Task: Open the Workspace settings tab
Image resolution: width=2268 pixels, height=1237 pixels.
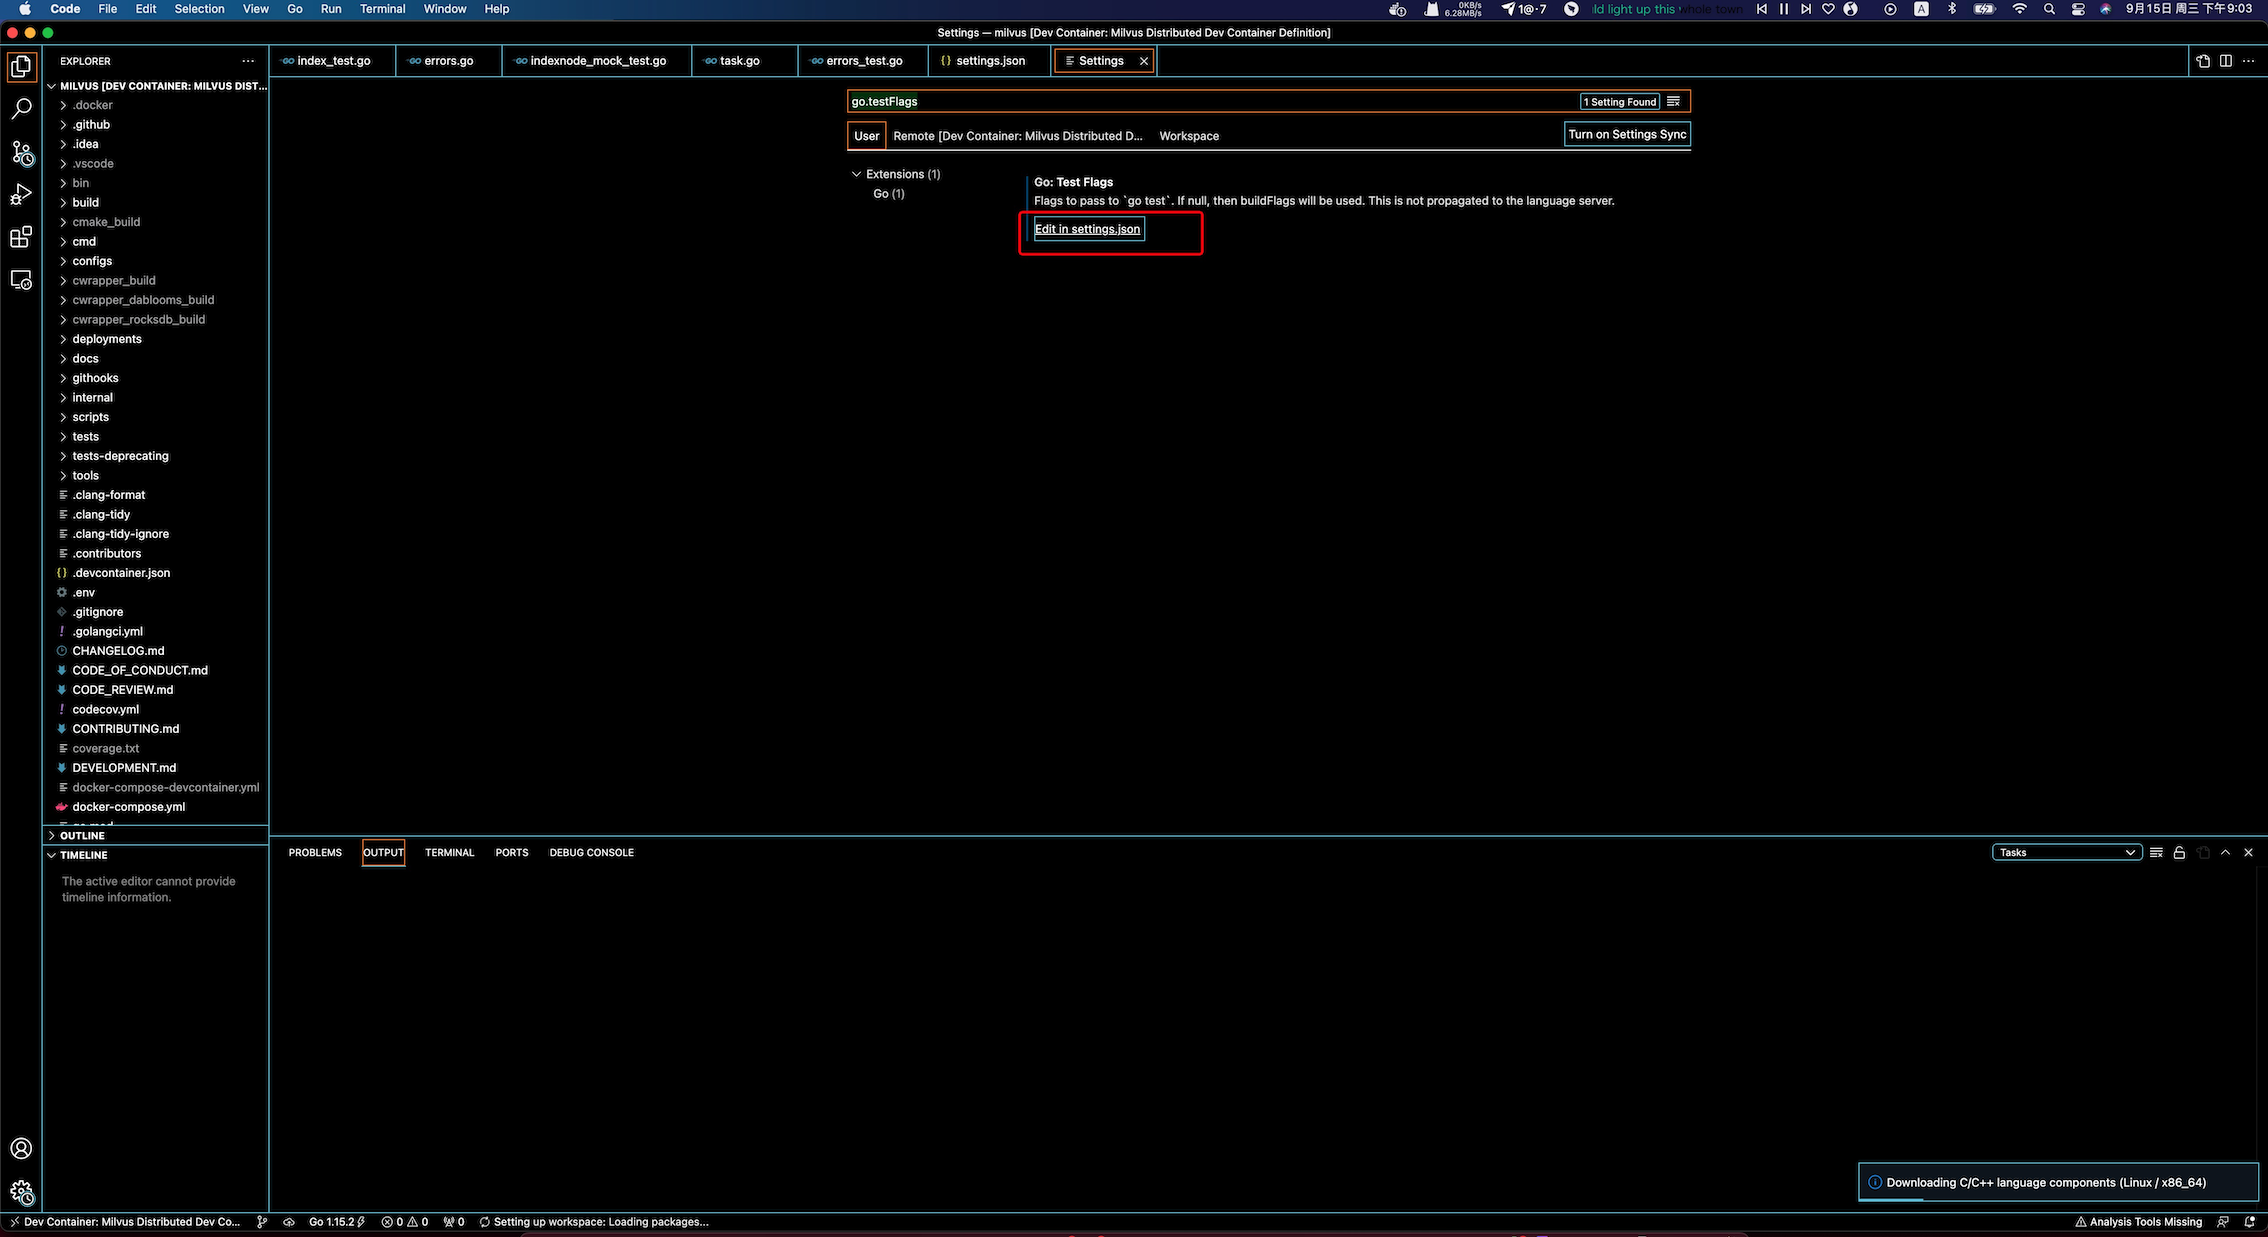Action: click(1188, 136)
